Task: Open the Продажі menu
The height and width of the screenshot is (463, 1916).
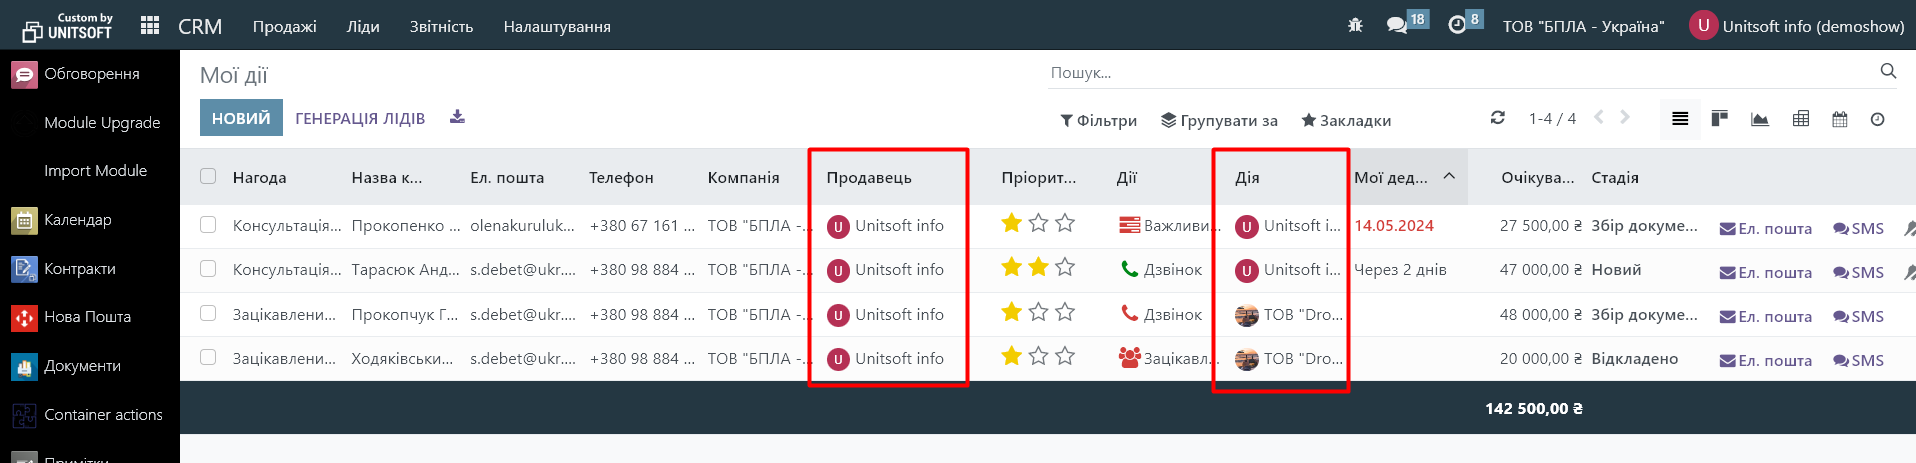Action: click(x=284, y=27)
